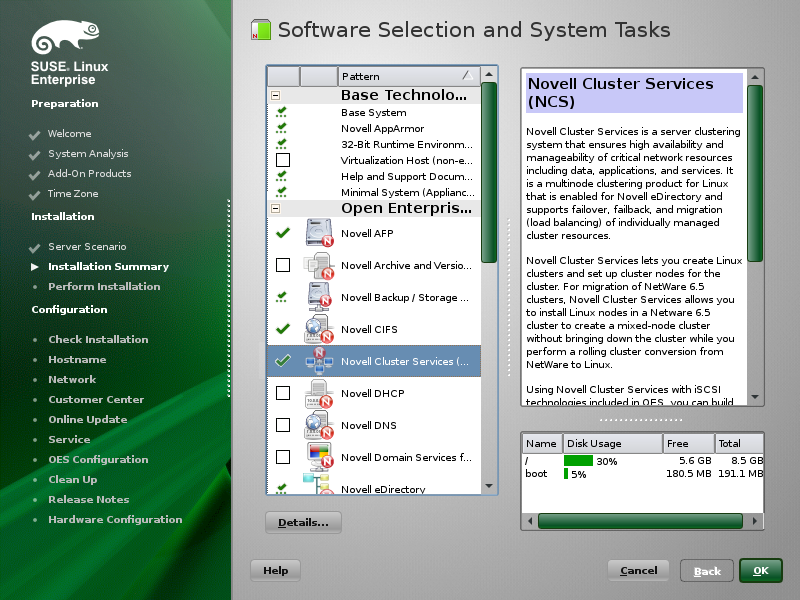Toggle status icon of Minimal System (Appliance)
The height and width of the screenshot is (600, 800).
[282, 192]
